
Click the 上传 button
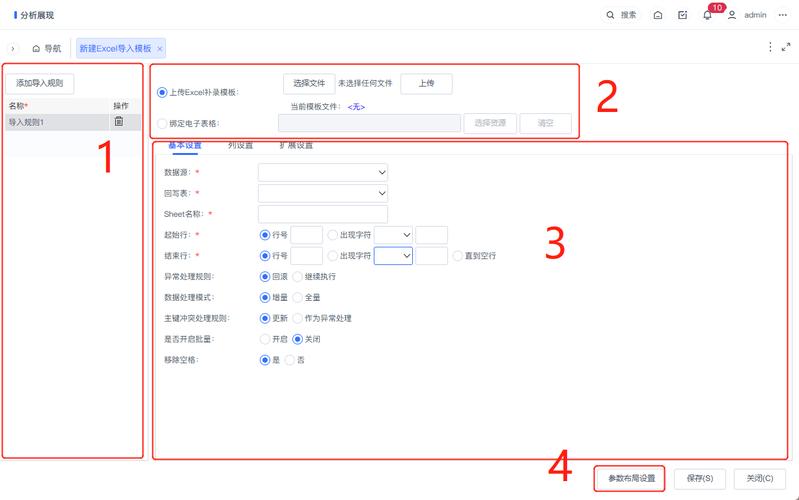pos(426,84)
